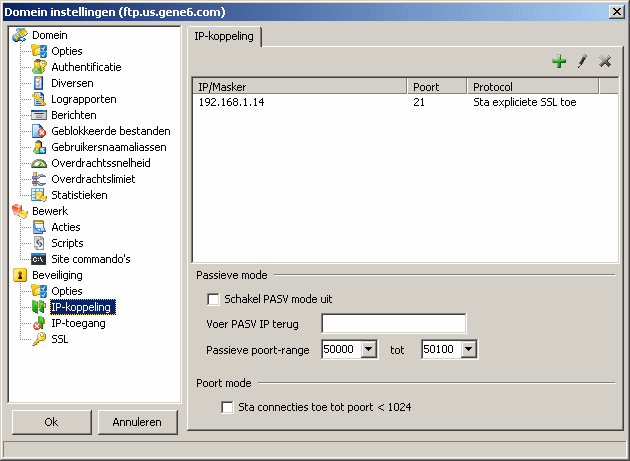Click the Domein root node icon

[20, 35]
